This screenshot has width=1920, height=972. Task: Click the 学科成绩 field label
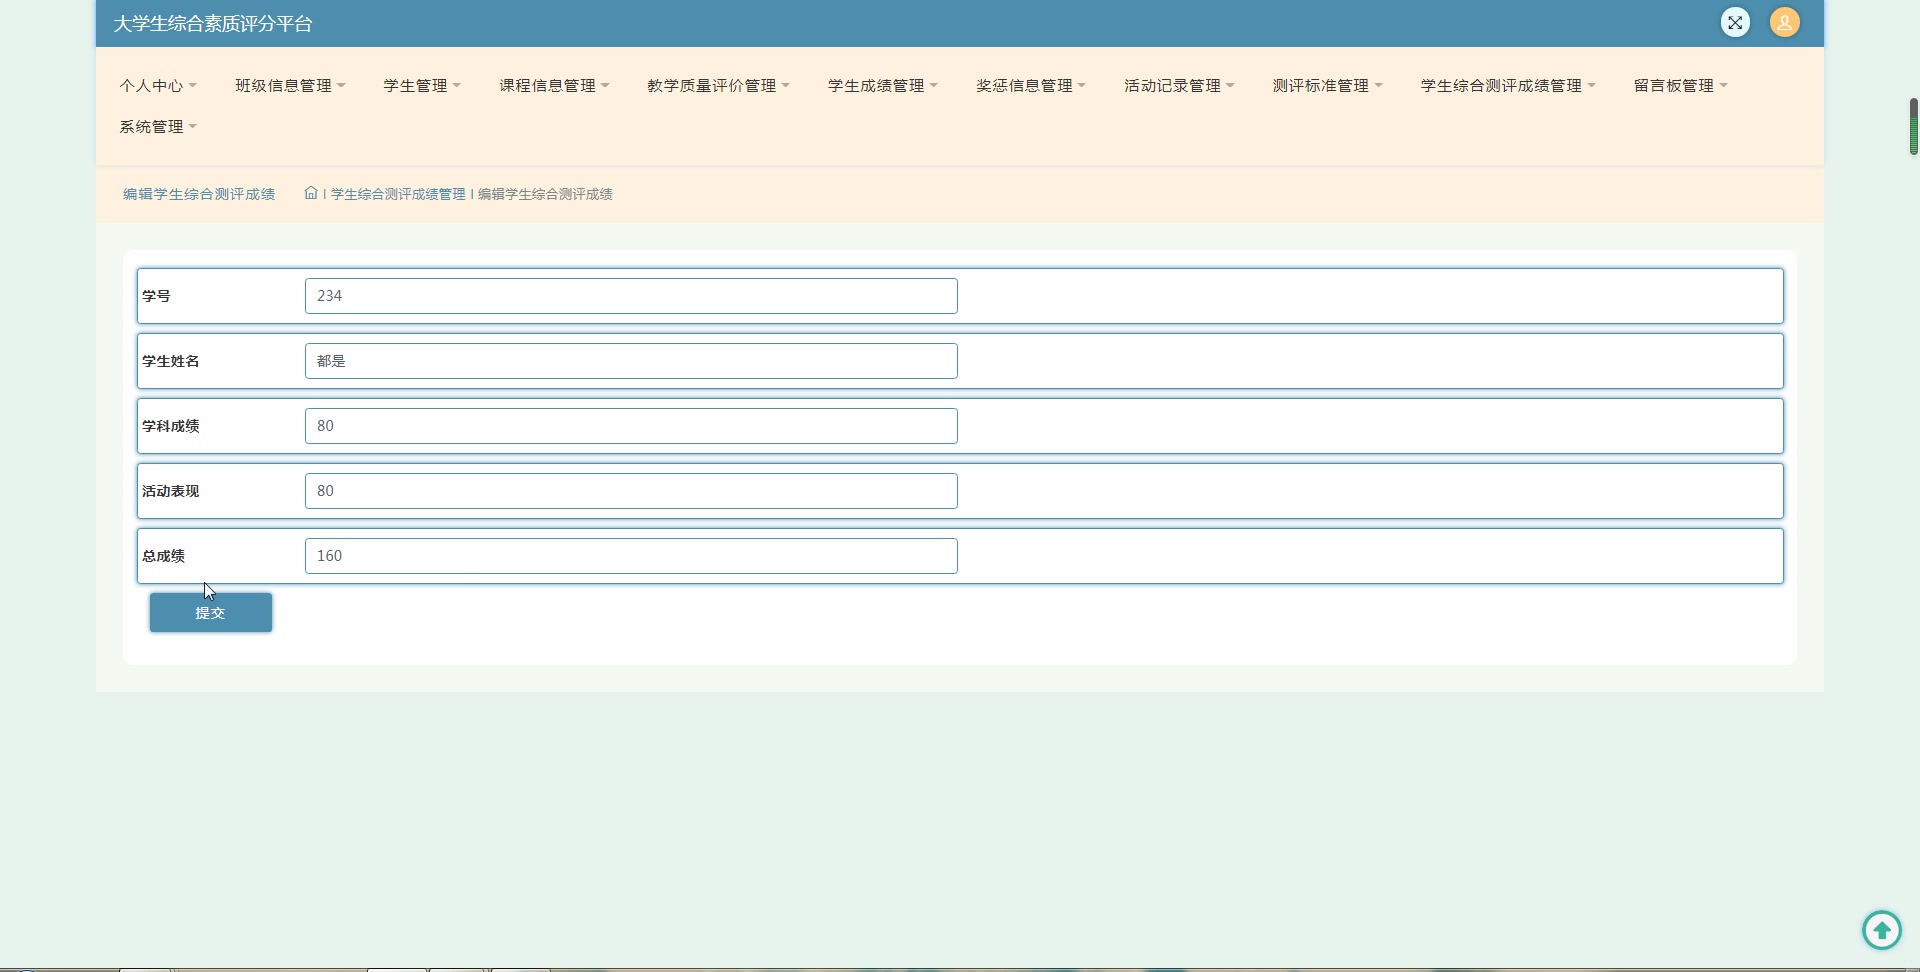[171, 426]
